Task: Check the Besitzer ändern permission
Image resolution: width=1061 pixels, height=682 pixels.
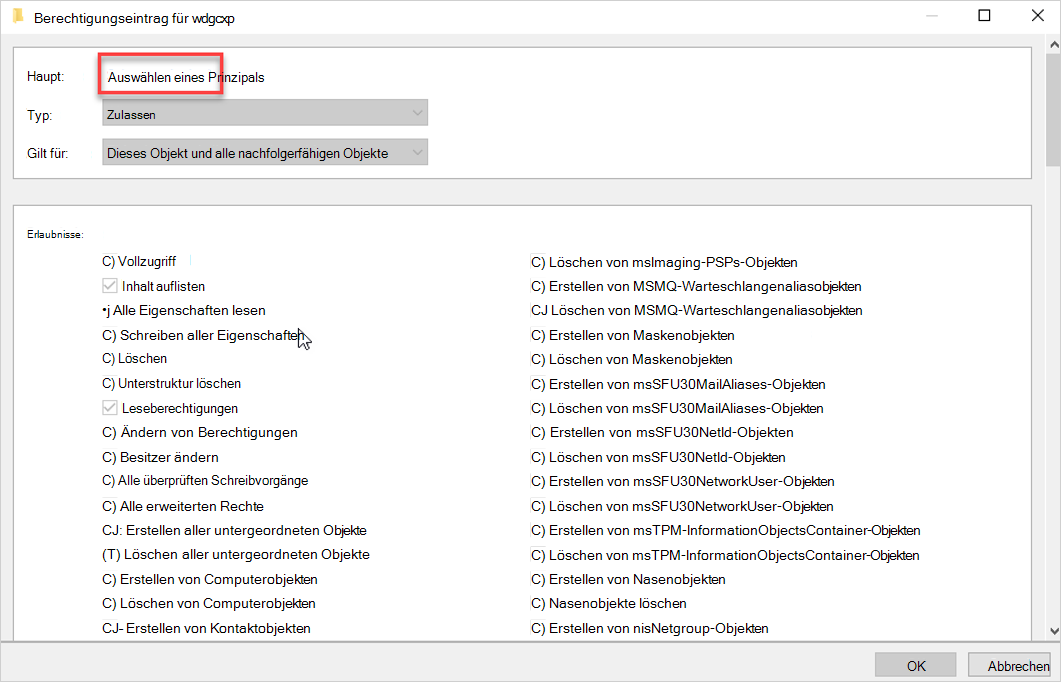Action: pos(107,457)
